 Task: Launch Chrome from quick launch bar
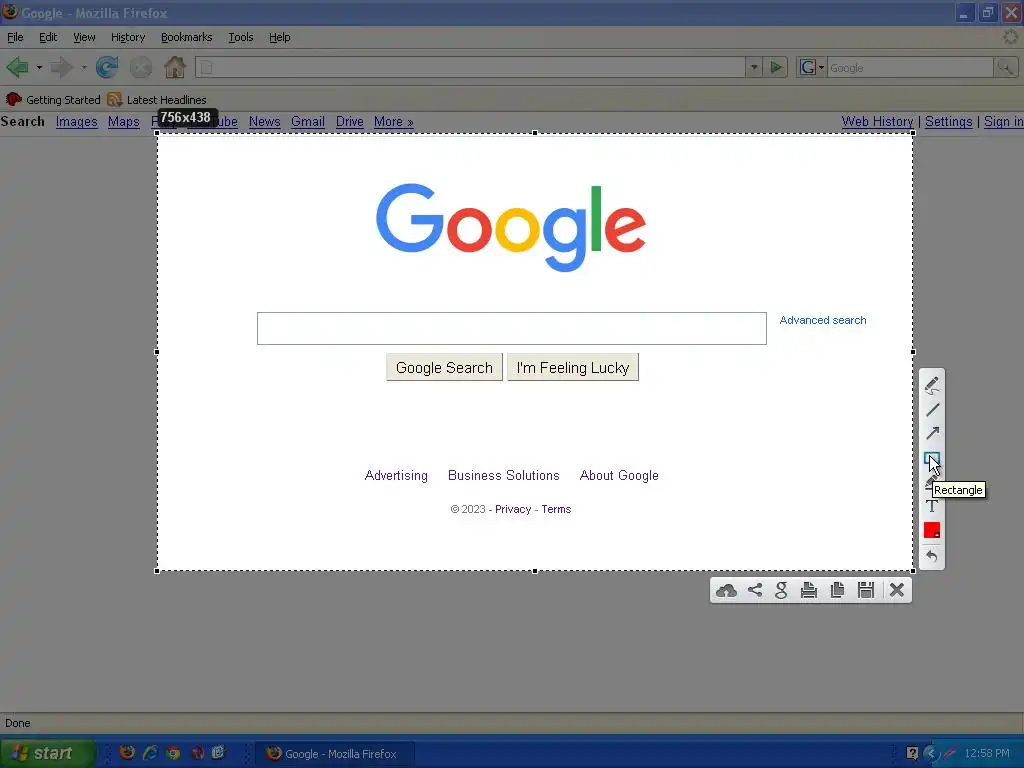tap(173, 753)
